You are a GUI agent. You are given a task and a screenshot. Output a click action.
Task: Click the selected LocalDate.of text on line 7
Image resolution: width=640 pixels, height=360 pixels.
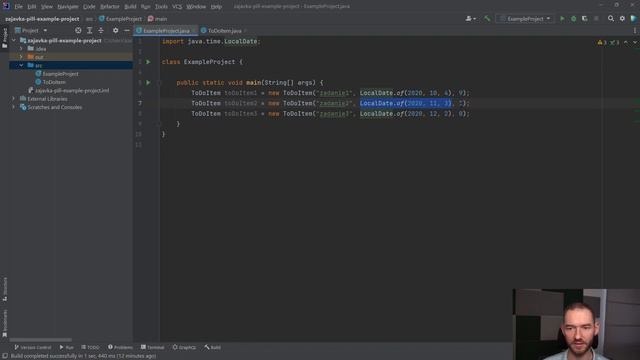point(406,103)
